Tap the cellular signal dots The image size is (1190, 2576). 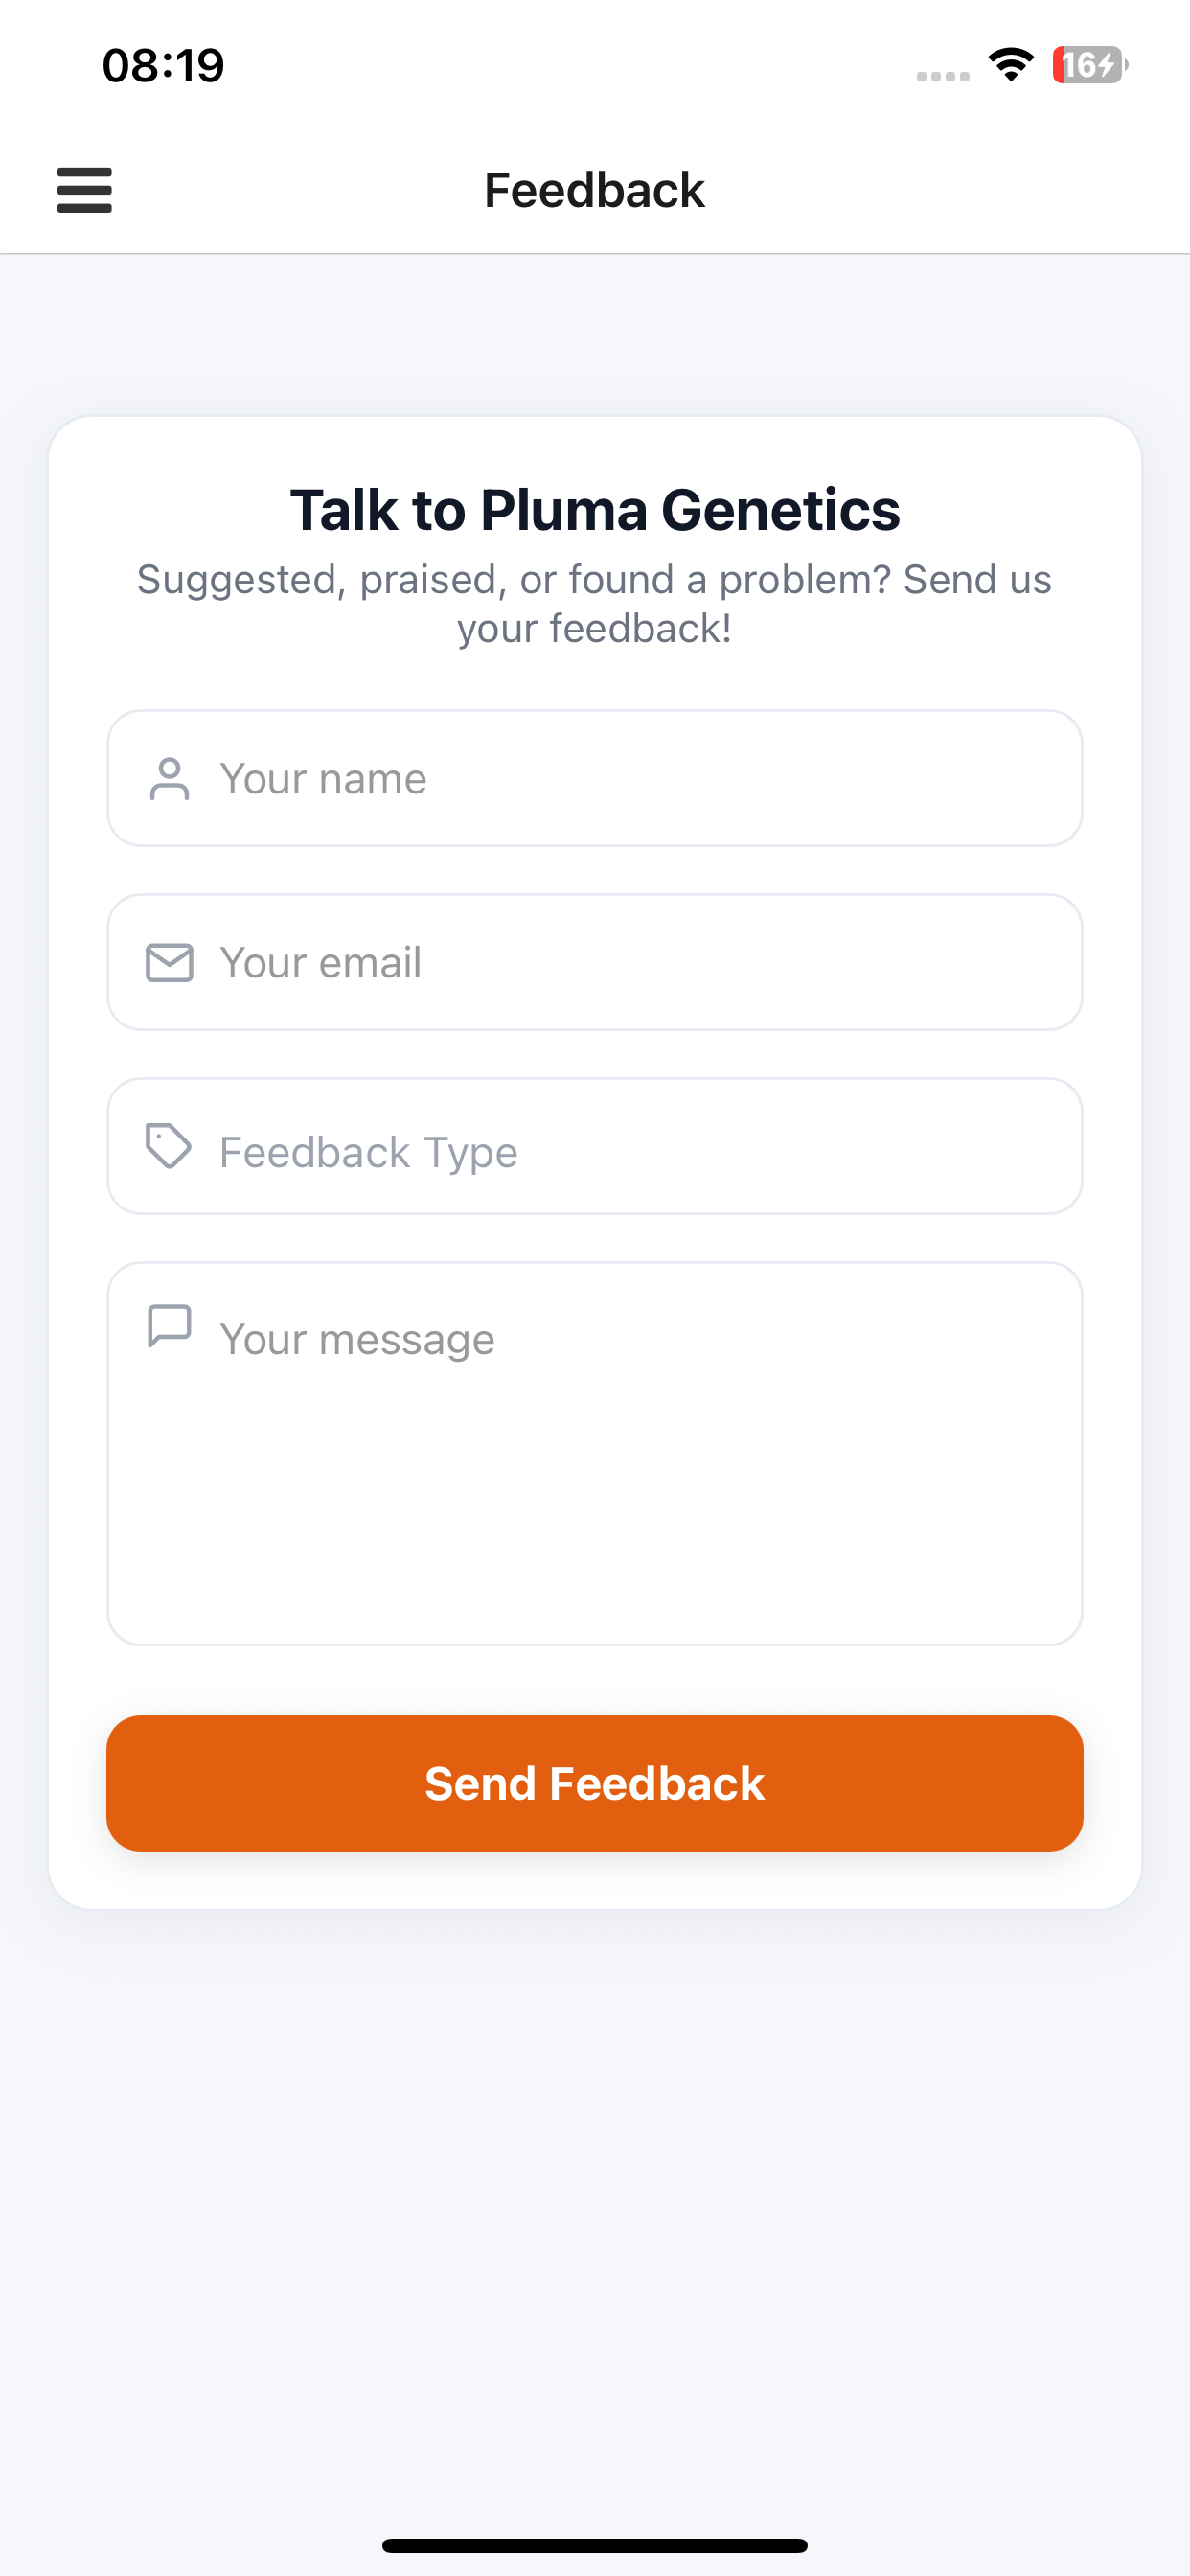943,76
